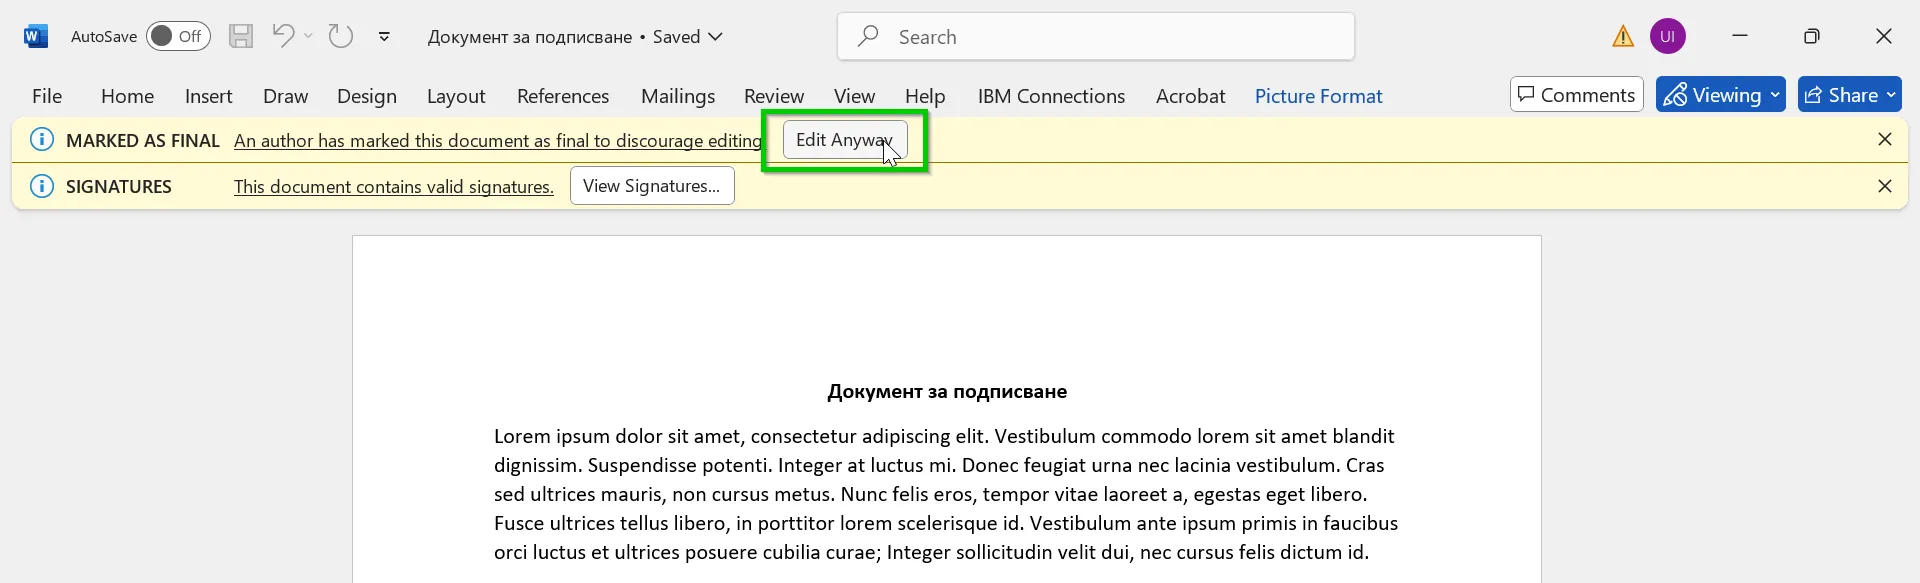This screenshot has height=583, width=1920.
Task: Click the 'Lorem ipsum dolor sit amet' line
Action: tap(944, 436)
